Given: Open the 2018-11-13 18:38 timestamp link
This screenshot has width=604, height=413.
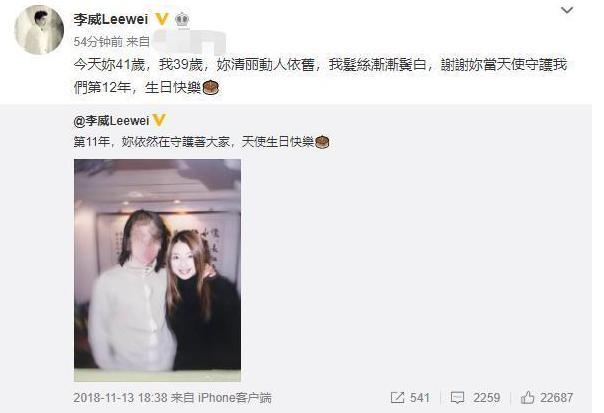Looking at the screenshot, I should (x=121, y=398).
